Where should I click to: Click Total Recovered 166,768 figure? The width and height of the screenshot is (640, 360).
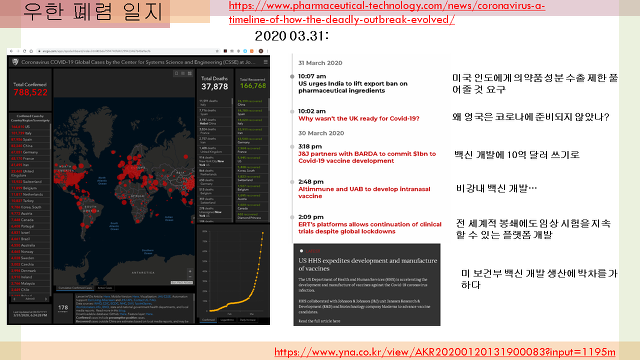coord(253,86)
